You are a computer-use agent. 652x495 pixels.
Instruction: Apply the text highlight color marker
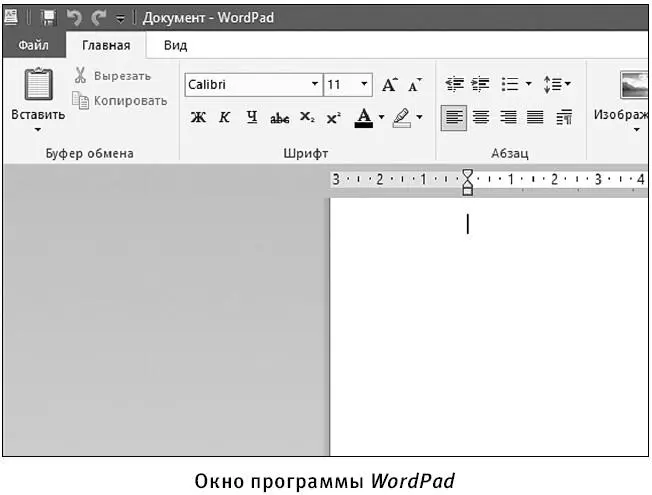pyautogui.click(x=402, y=118)
